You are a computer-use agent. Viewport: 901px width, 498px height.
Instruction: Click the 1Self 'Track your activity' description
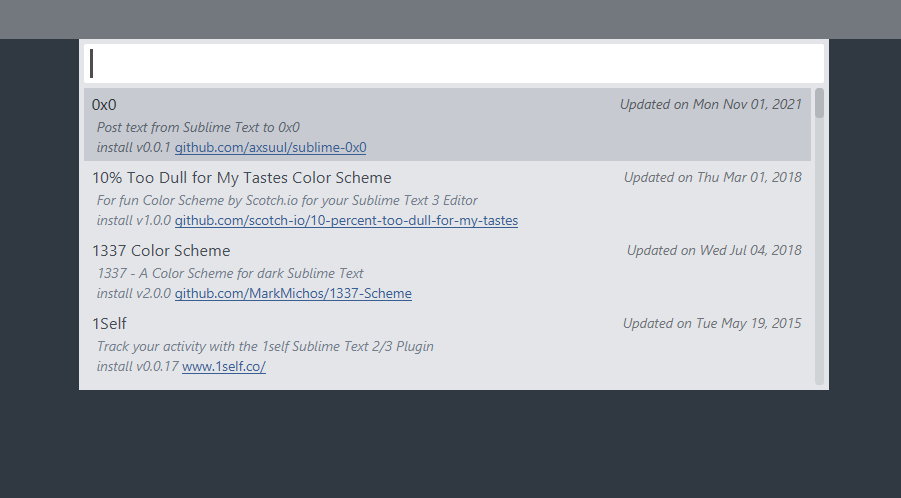[x=265, y=346]
